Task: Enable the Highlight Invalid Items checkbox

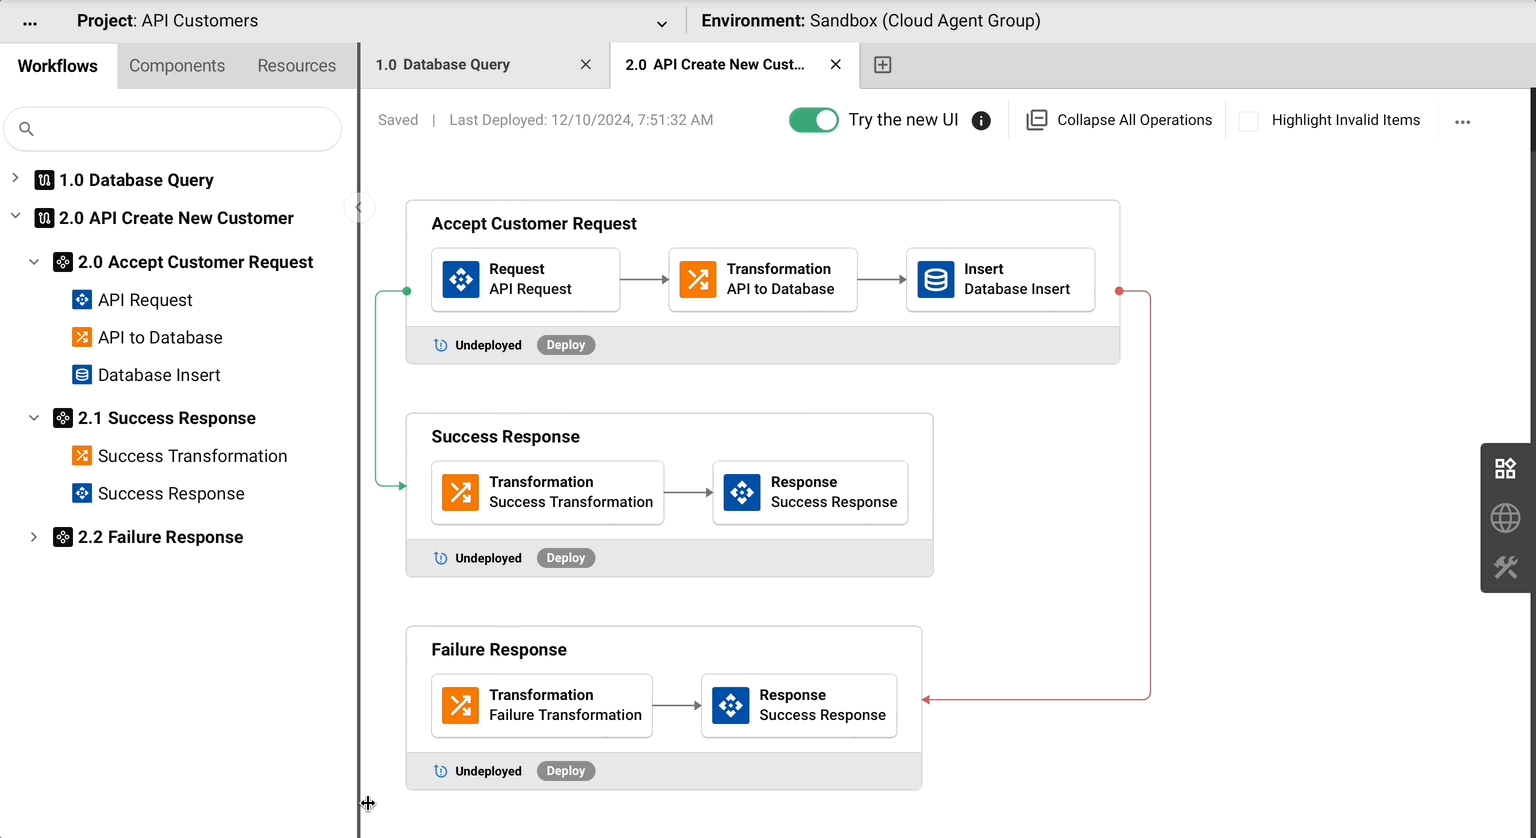Action: tap(1248, 121)
